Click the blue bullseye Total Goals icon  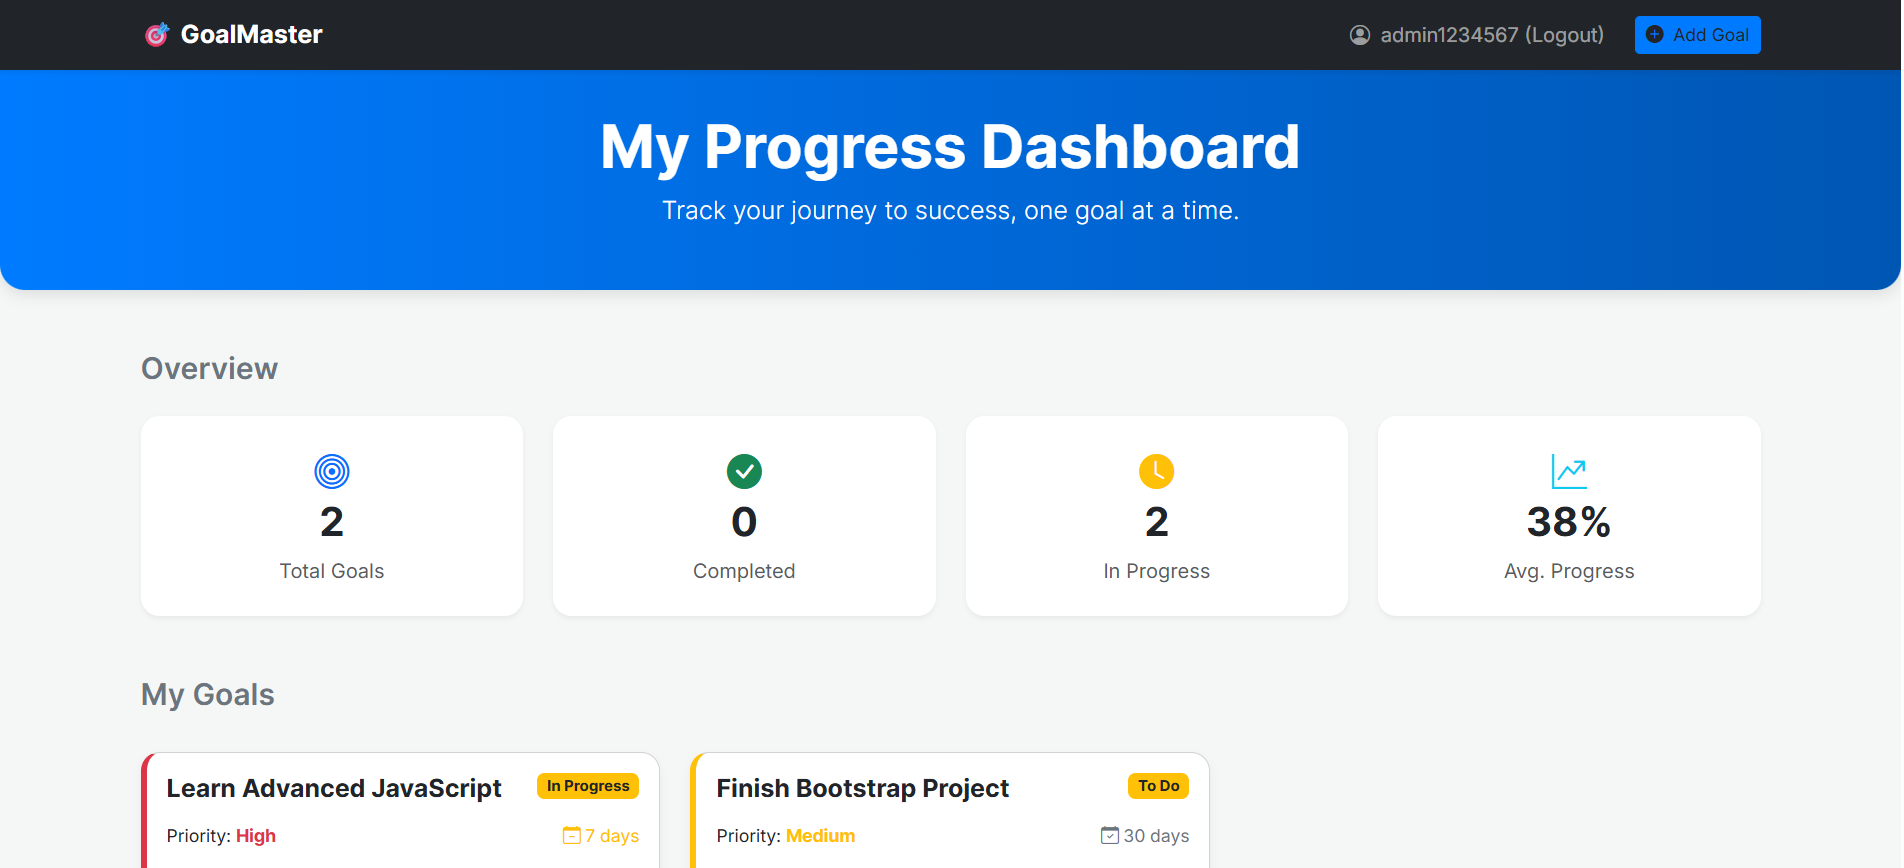332,471
